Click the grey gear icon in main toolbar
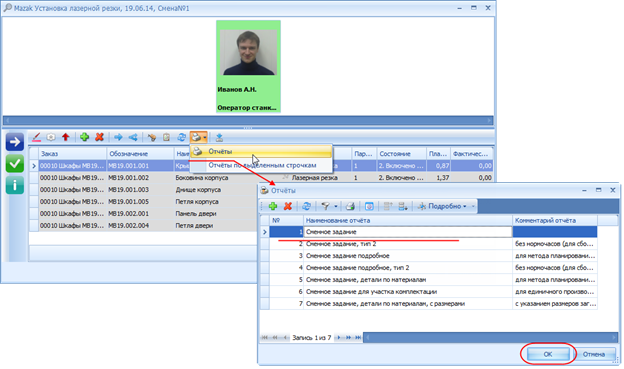Image resolution: width=624 pixels, height=369 pixels. (x=51, y=137)
